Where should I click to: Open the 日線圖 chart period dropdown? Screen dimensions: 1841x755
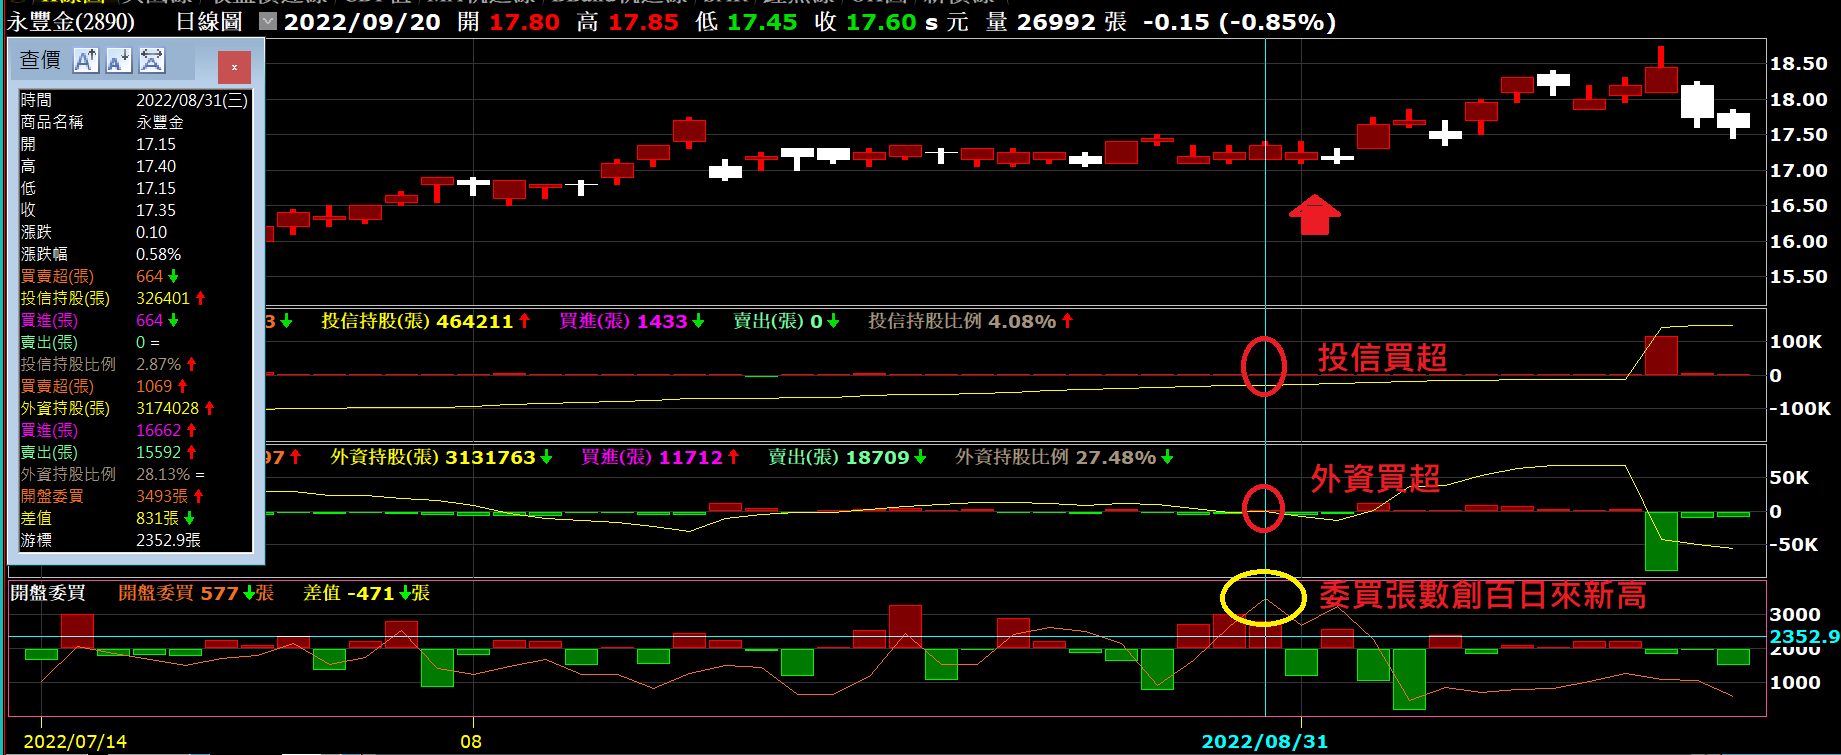tap(267, 21)
